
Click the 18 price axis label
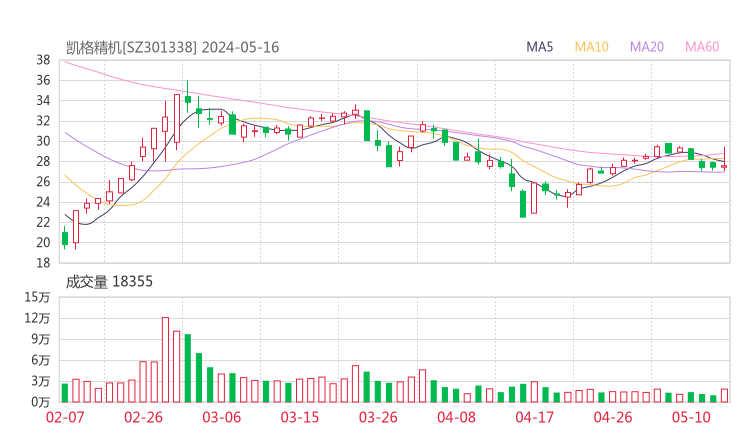(43, 263)
